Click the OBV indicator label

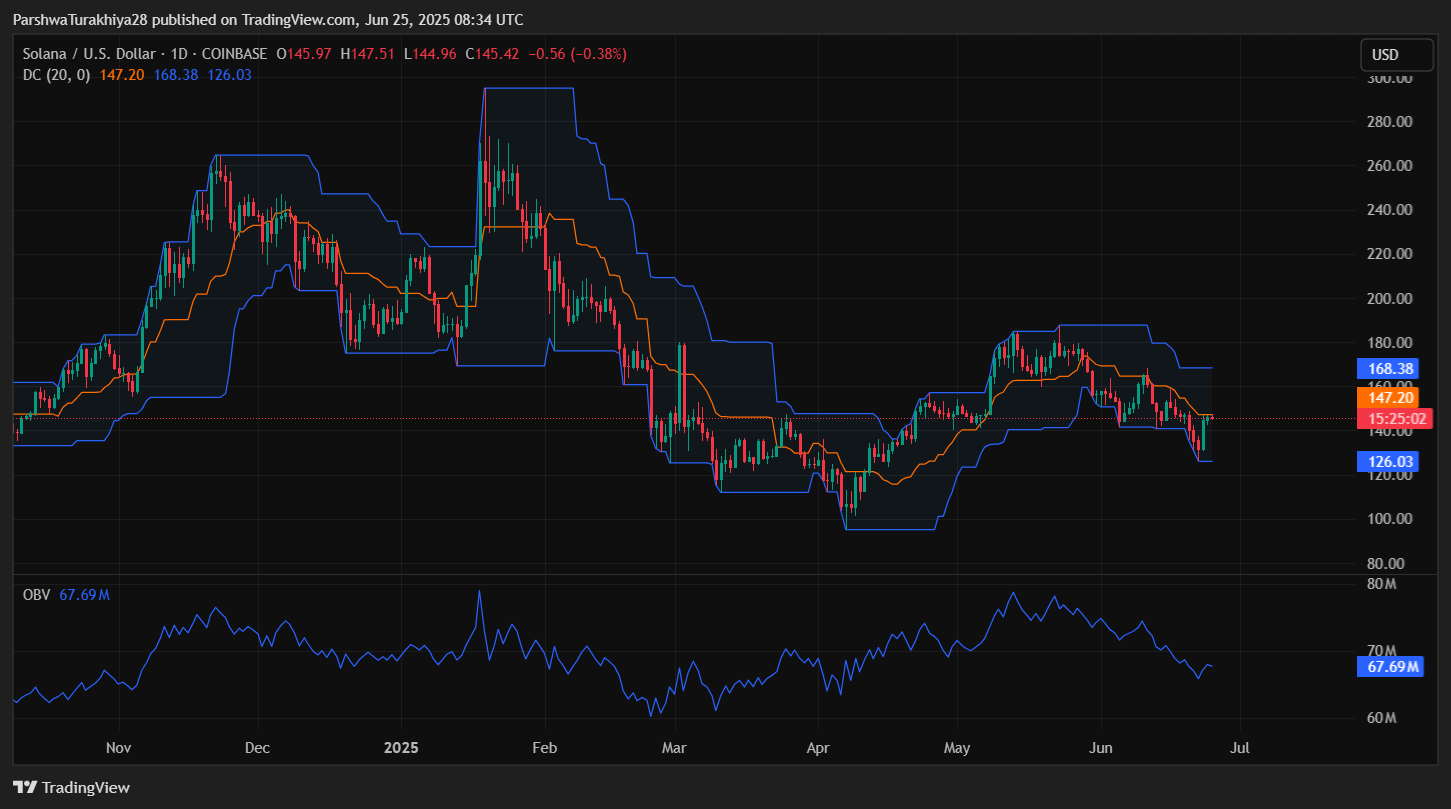coord(35,595)
